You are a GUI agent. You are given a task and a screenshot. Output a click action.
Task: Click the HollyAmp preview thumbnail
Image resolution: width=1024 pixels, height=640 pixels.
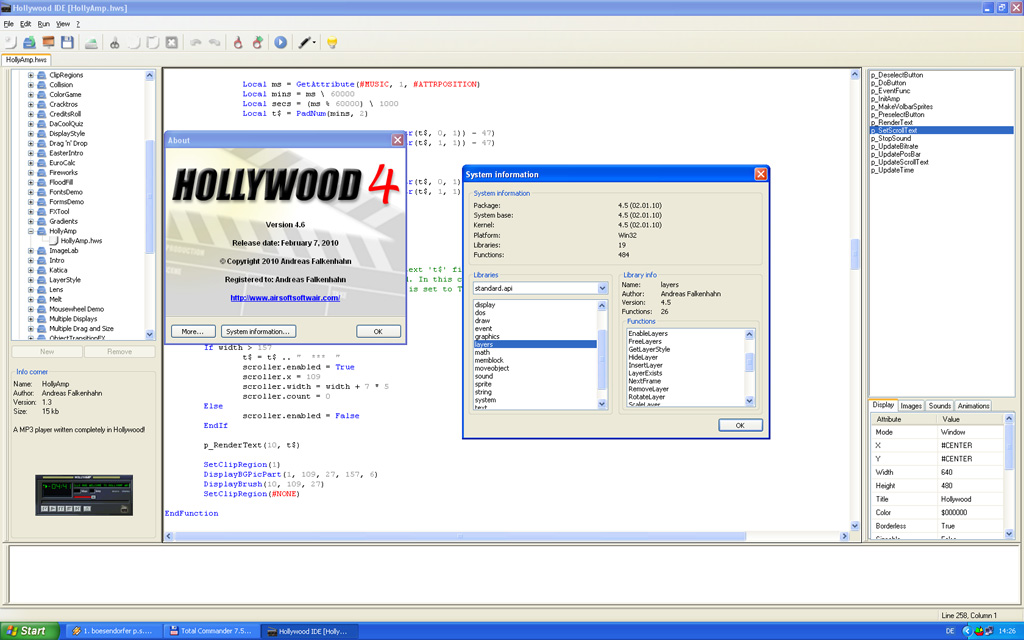(x=84, y=495)
